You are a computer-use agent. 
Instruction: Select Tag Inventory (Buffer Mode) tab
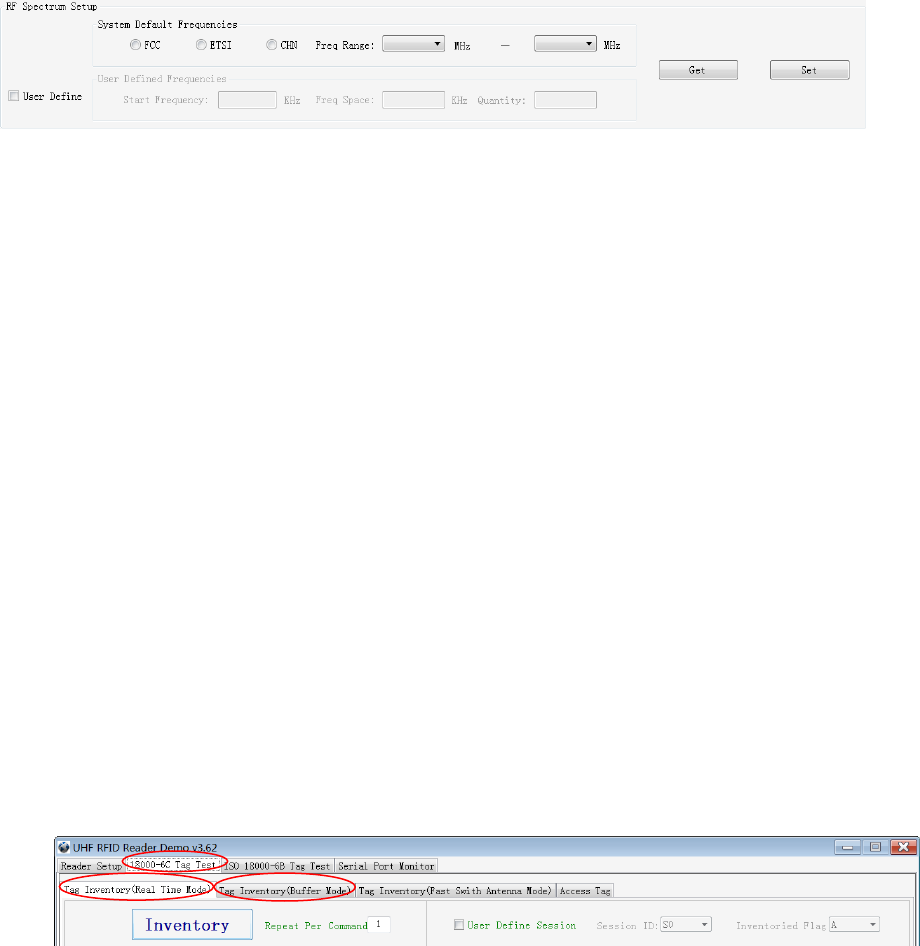285,890
